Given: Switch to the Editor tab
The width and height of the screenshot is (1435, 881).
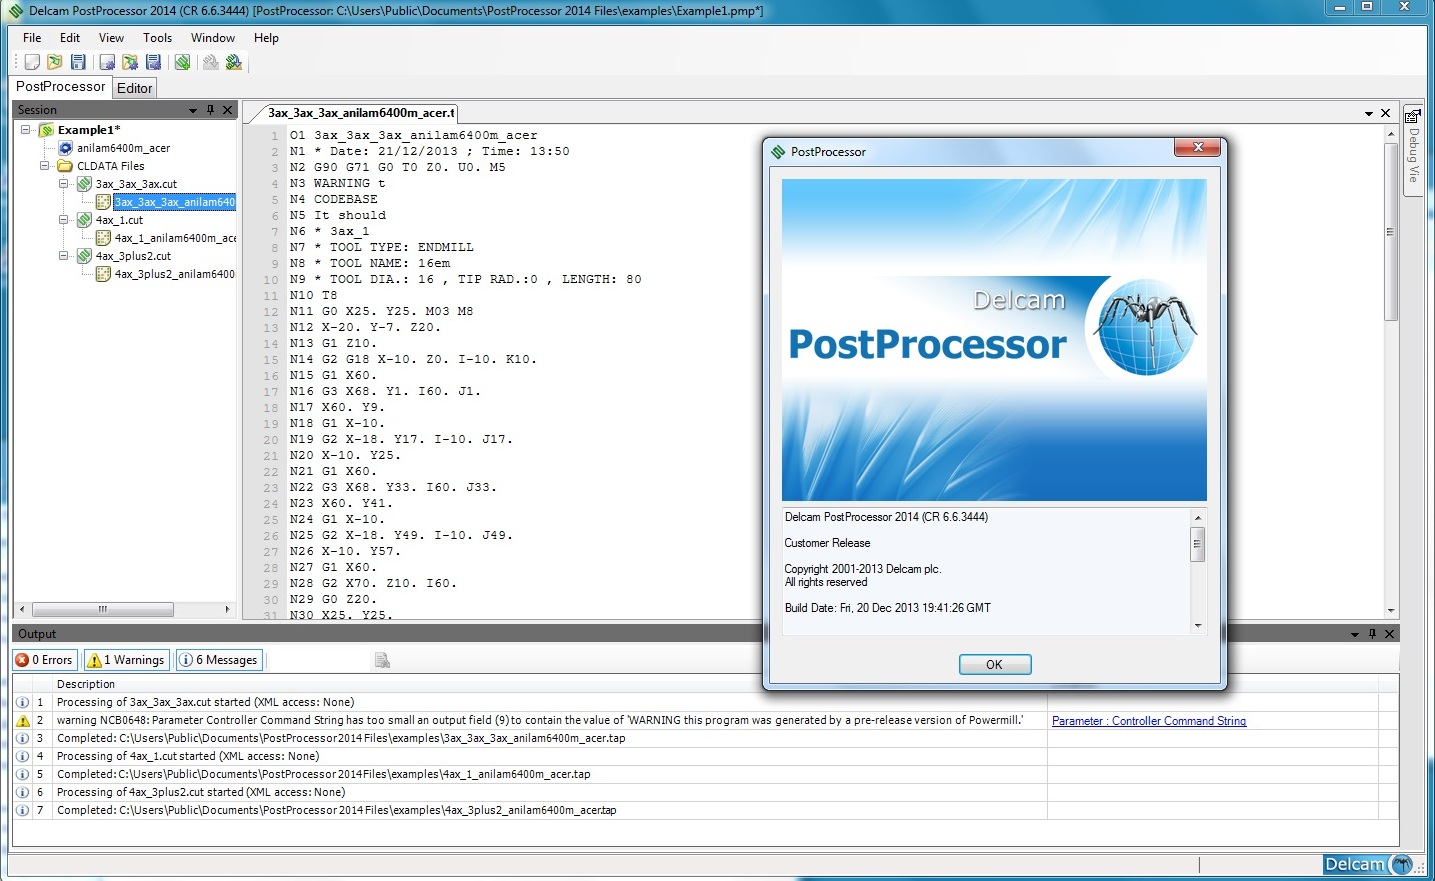Looking at the screenshot, I should click(135, 88).
